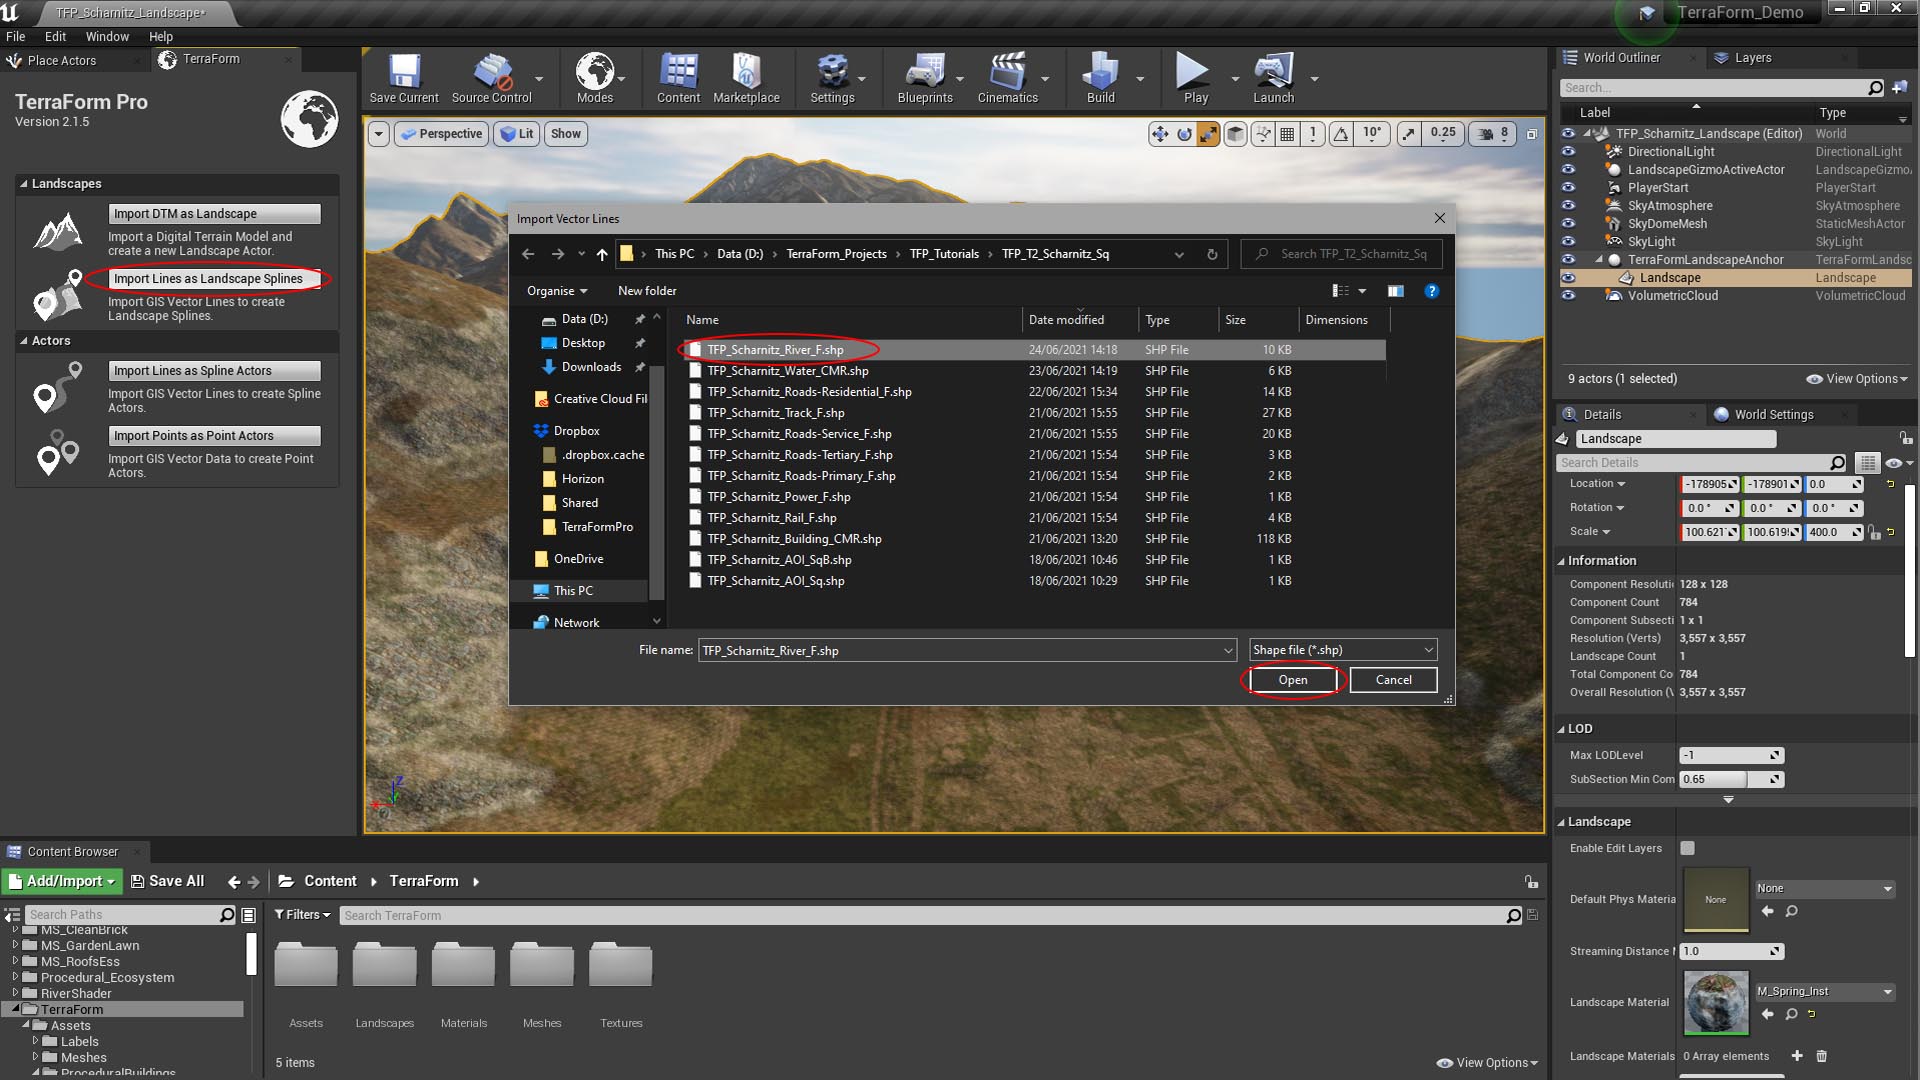Toggle grid snapping in viewport toolbar
This screenshot has height=1080, width=1920.
click(1288, 134)
